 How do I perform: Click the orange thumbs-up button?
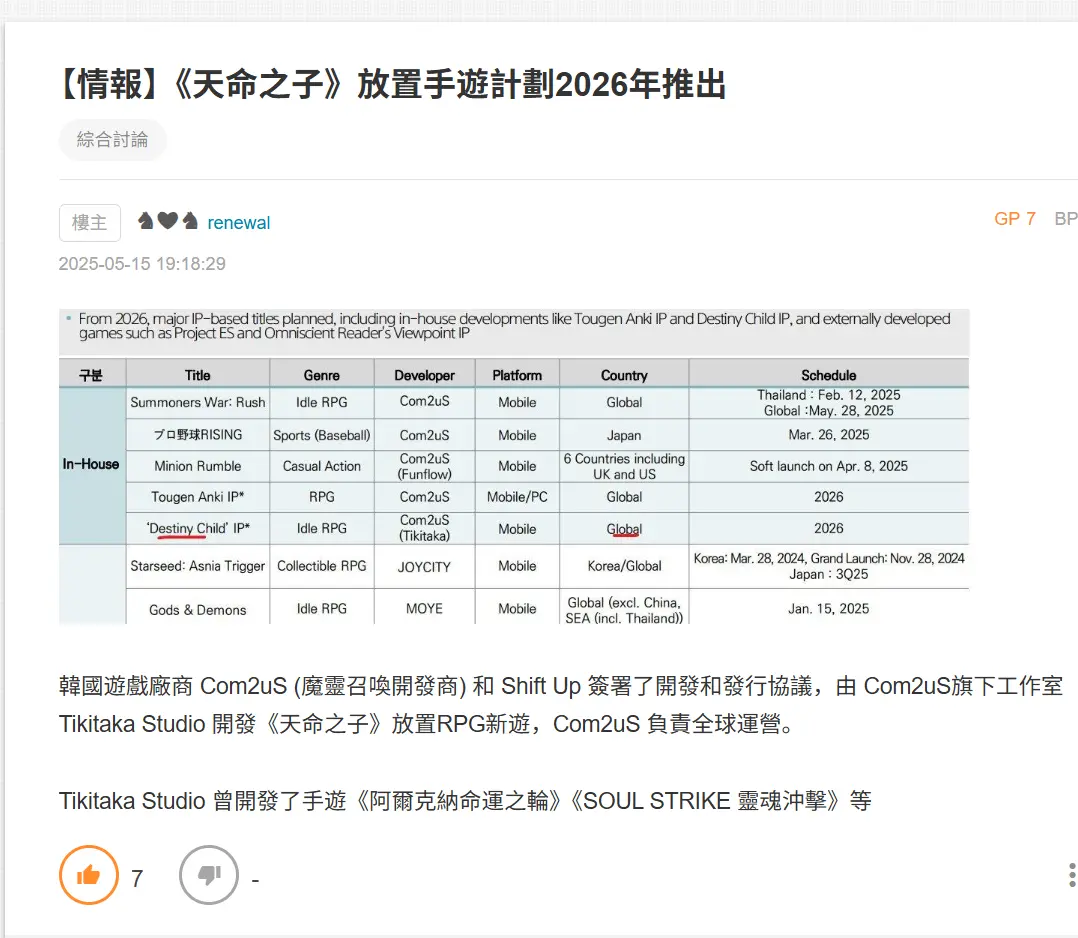[x=89, y=875]
